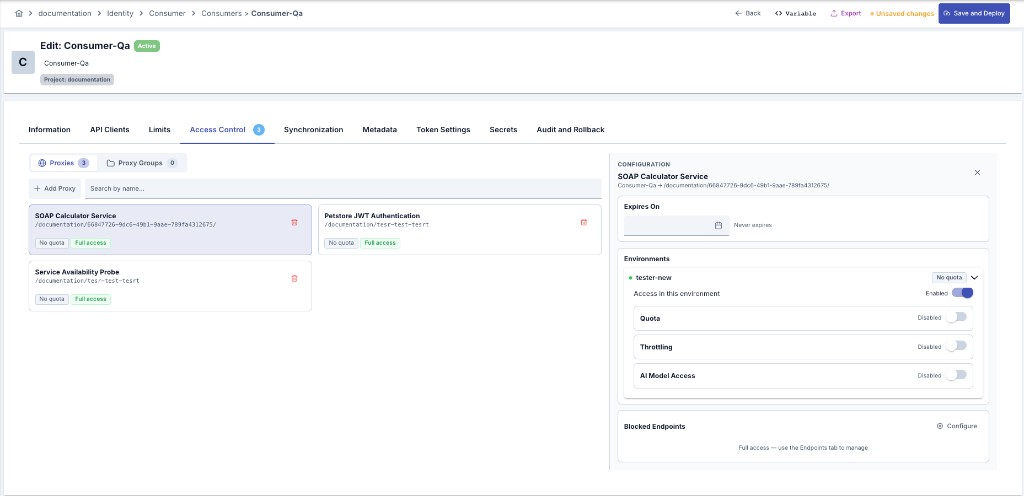Click the Proxies count badge 3
The width and height of the screenshot is (1024, 496).
coord(84,163)
